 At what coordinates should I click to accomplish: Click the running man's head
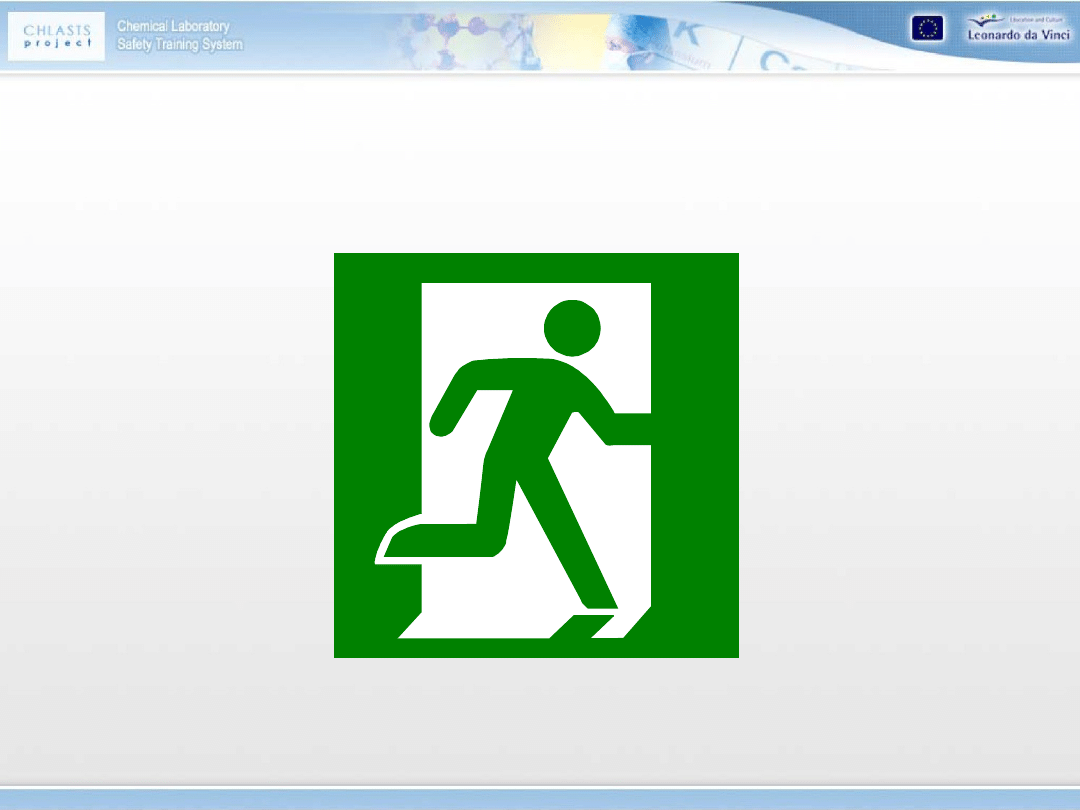click(572, 328)
